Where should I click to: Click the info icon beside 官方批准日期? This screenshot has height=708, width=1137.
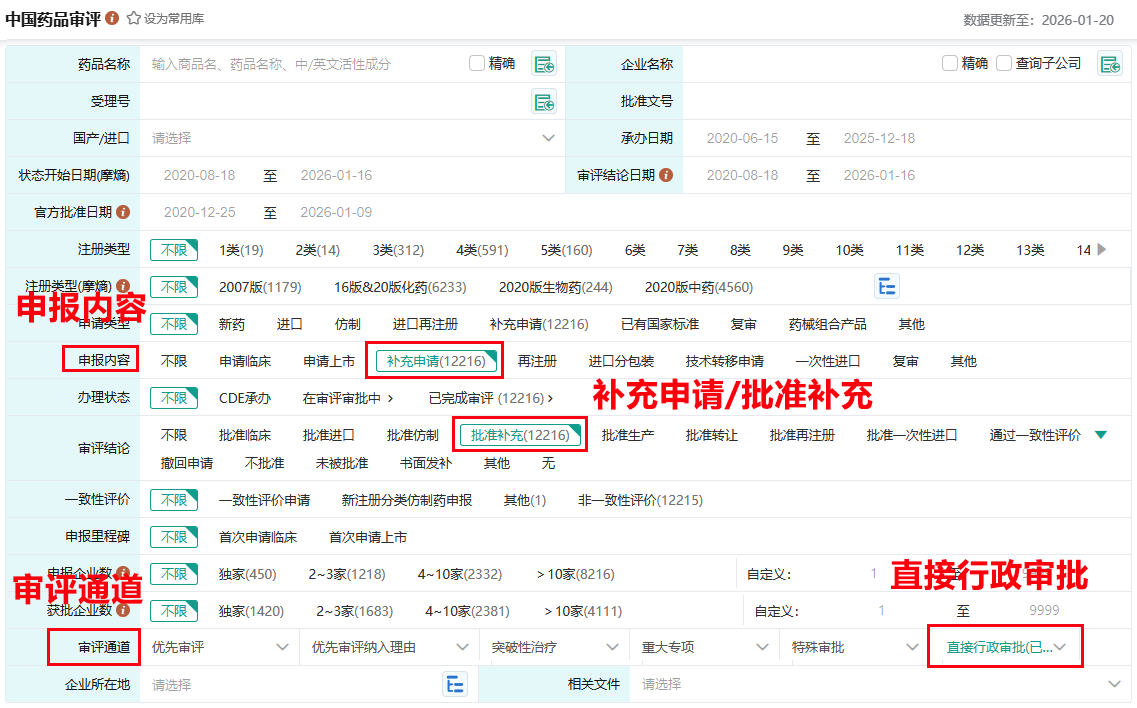coord(123,212)
